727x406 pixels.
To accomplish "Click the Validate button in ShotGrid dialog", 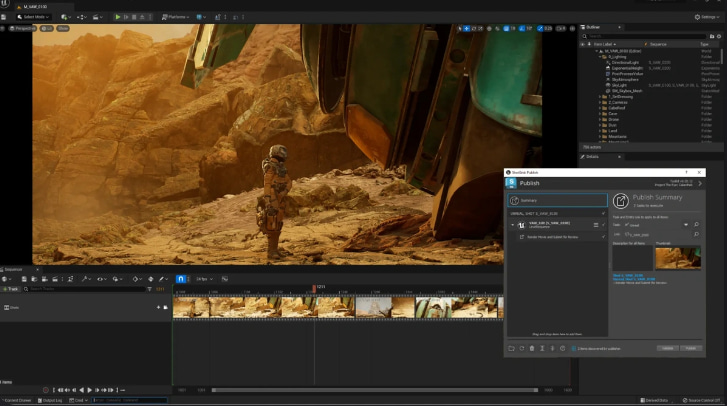I will coord(668,348).
